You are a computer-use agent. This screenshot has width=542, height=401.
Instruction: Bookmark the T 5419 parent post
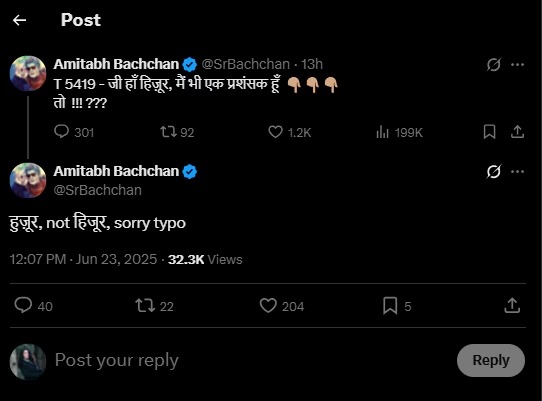(489, 132)
